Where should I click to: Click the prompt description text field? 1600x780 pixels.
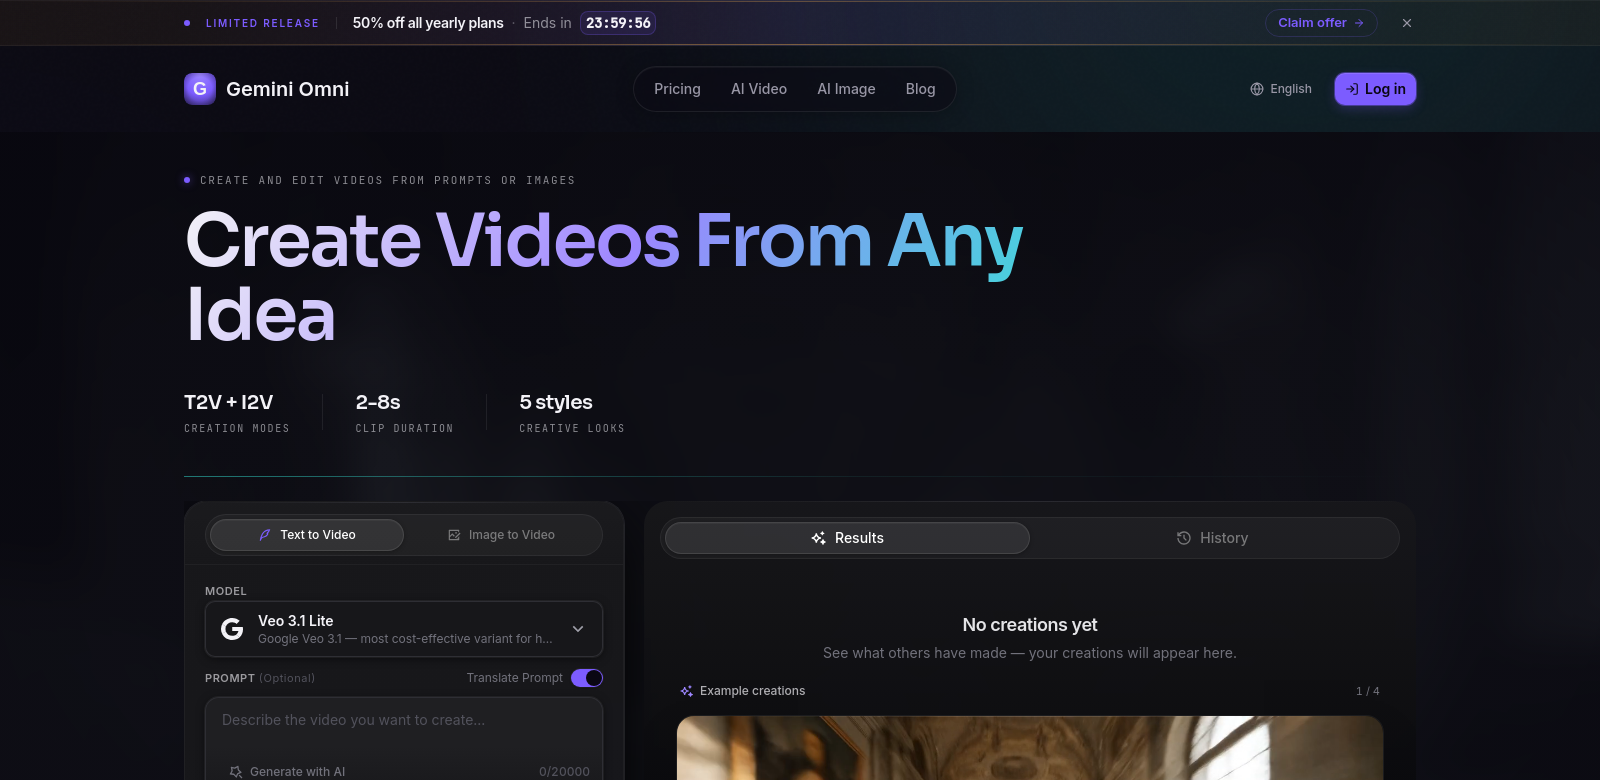coord(404,738)
